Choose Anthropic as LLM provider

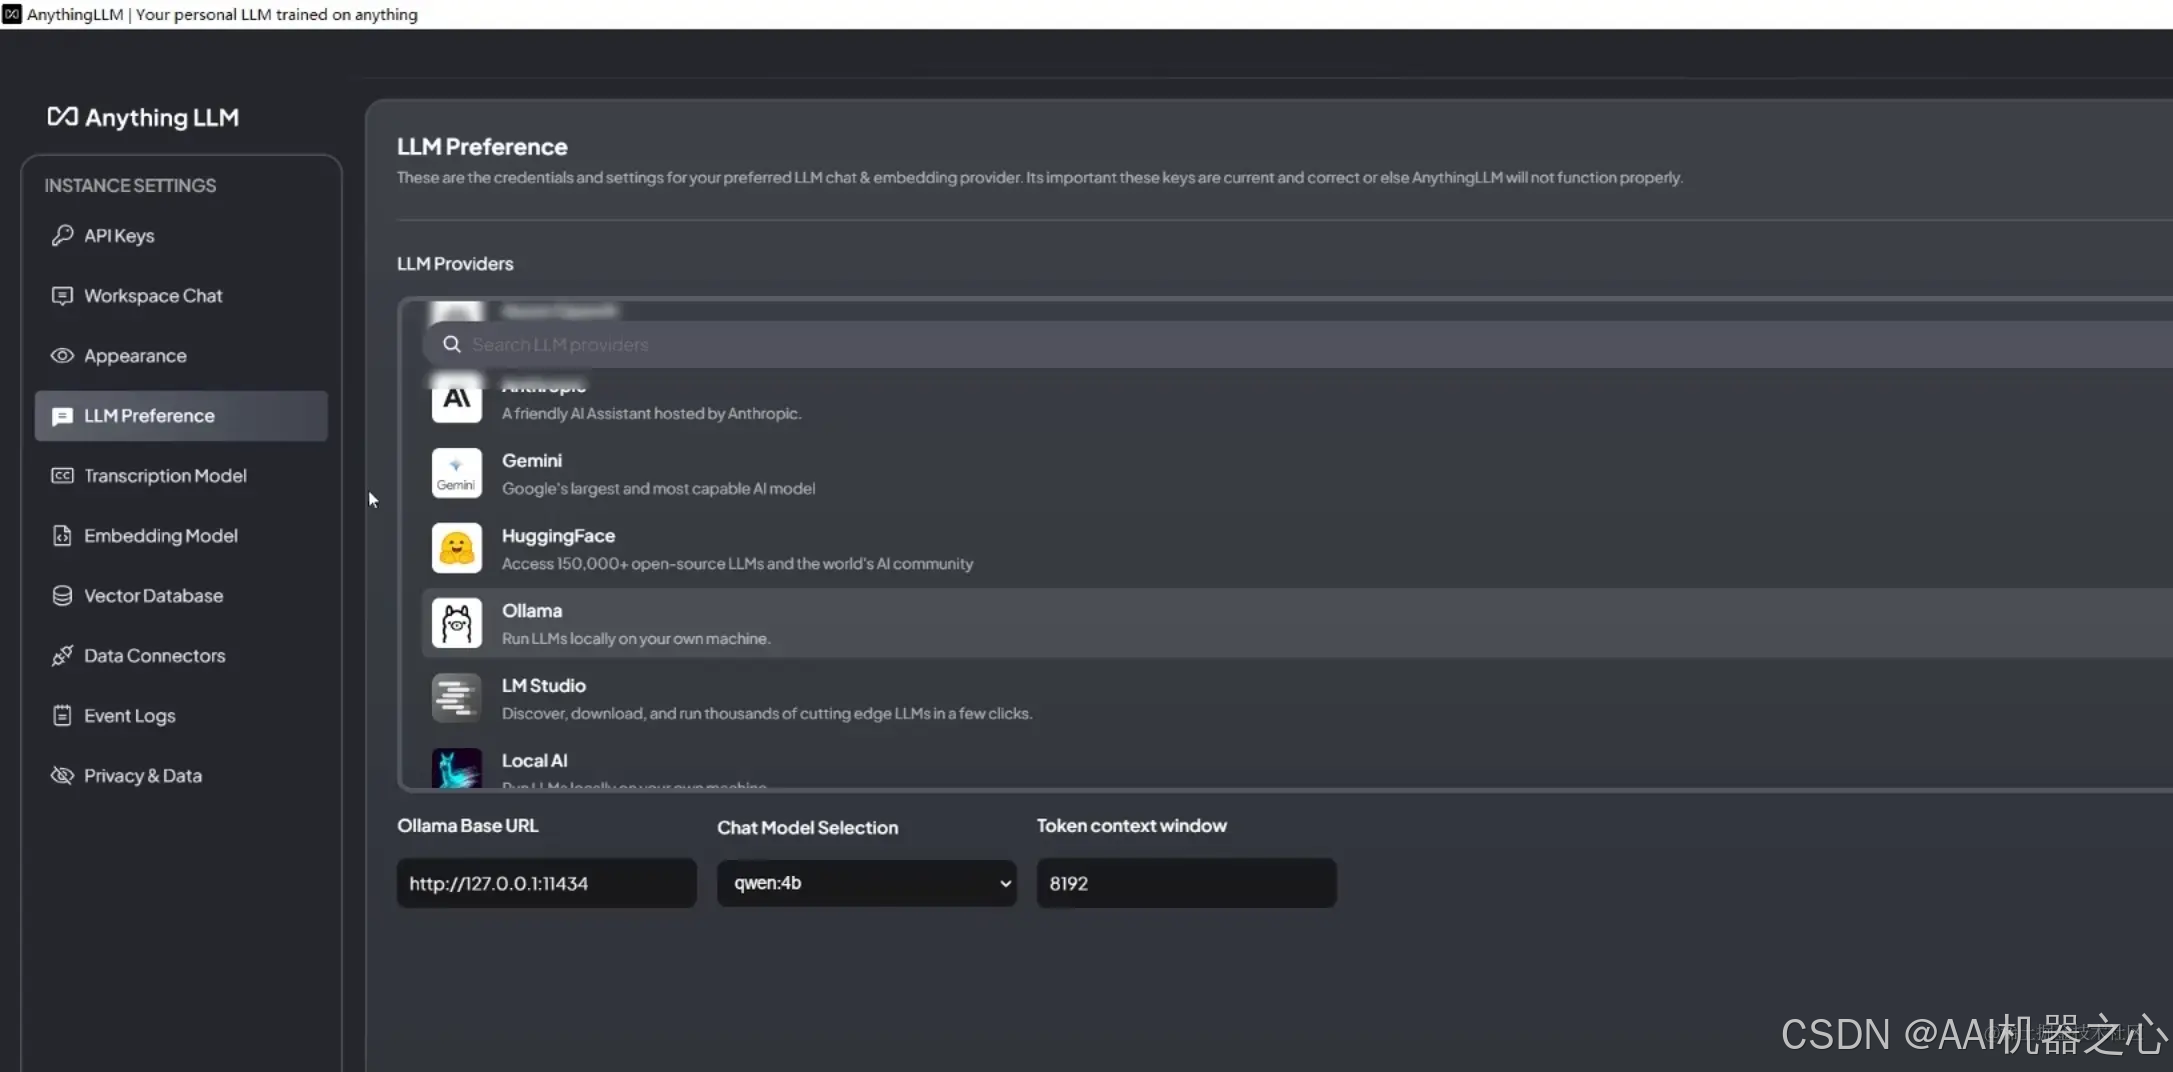[1297, 400]
